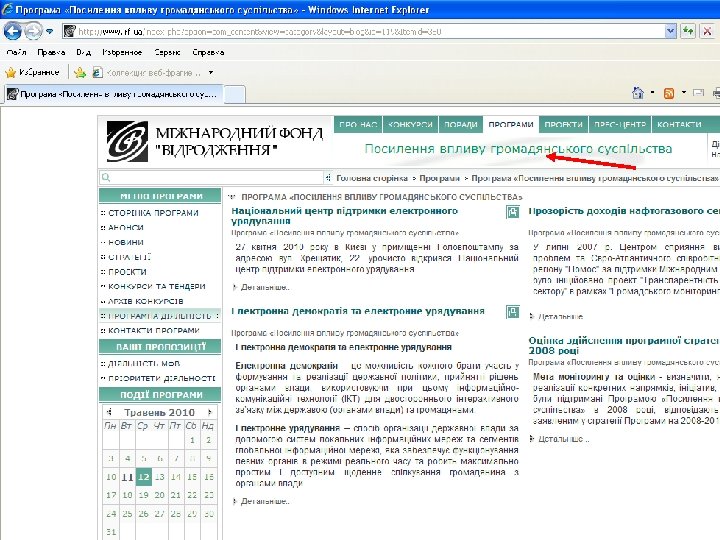Click the site search magnifier icon

pos(106,178)
